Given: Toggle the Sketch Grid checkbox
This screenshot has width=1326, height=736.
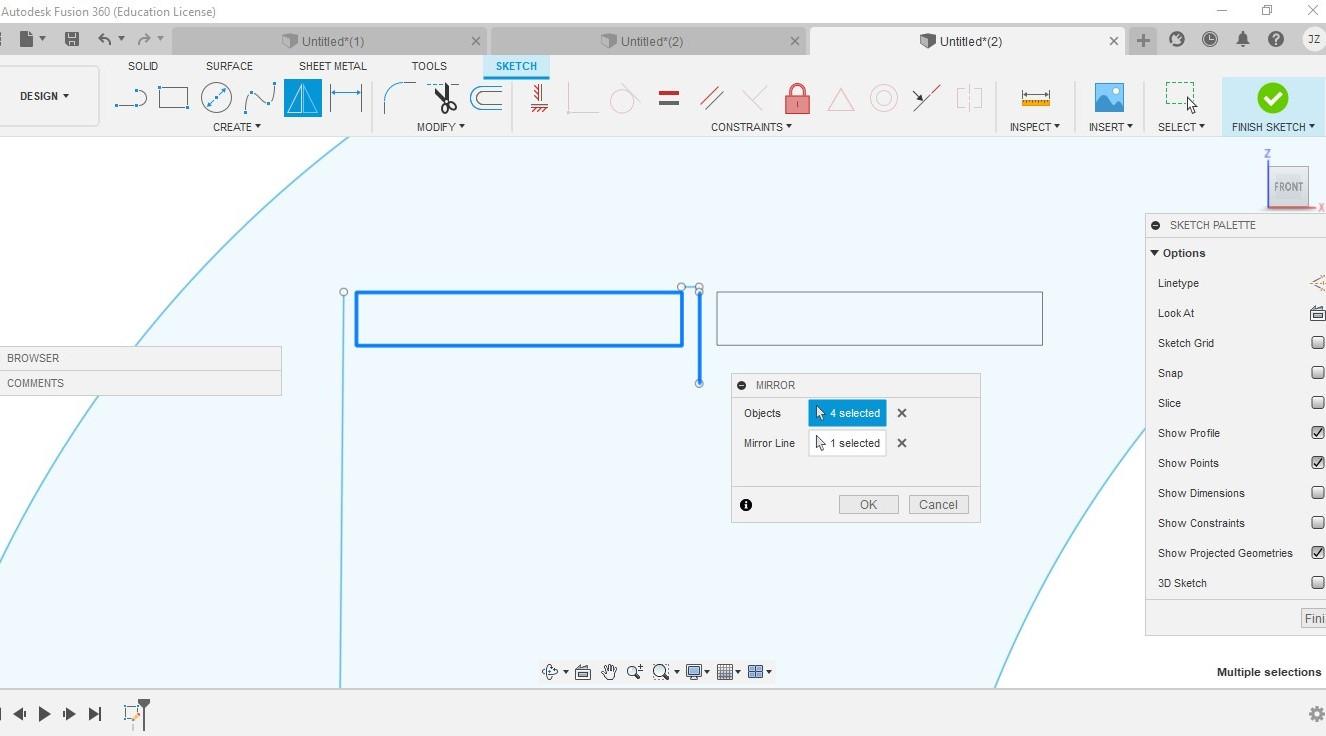Looking at the screenshot, I should (1318, 343).
